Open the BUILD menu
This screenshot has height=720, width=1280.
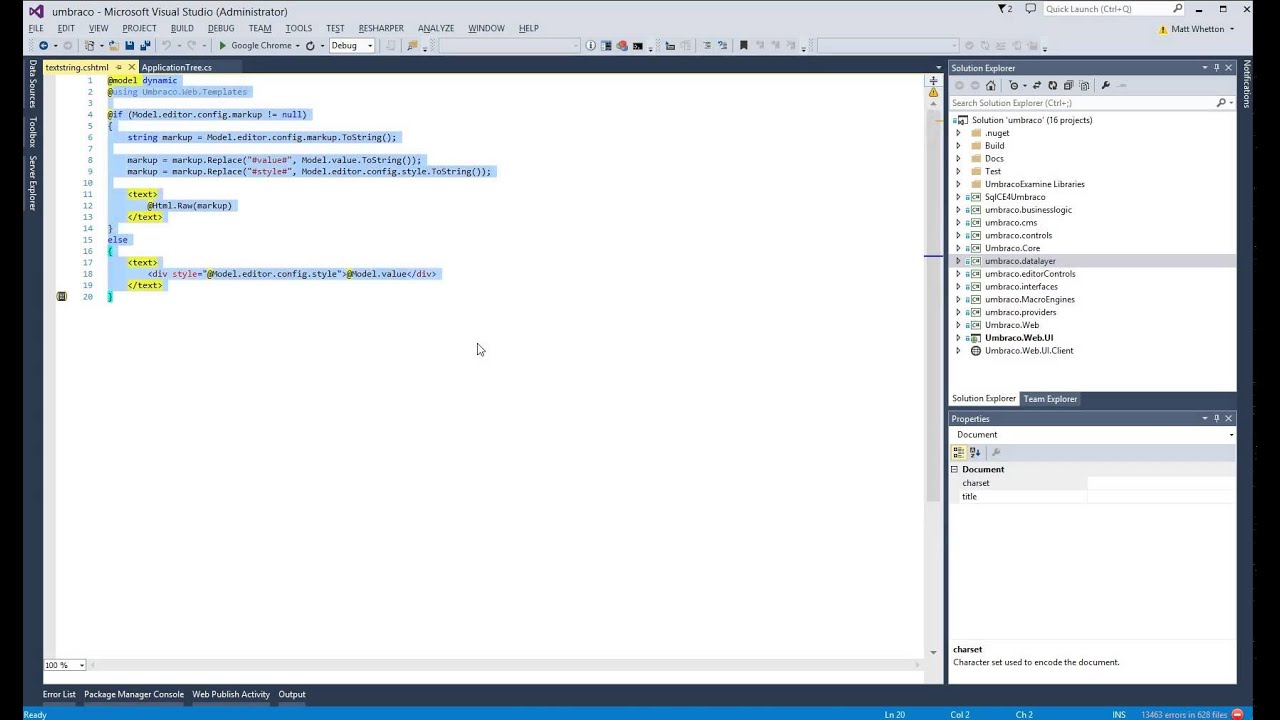[x=182, y=28]
